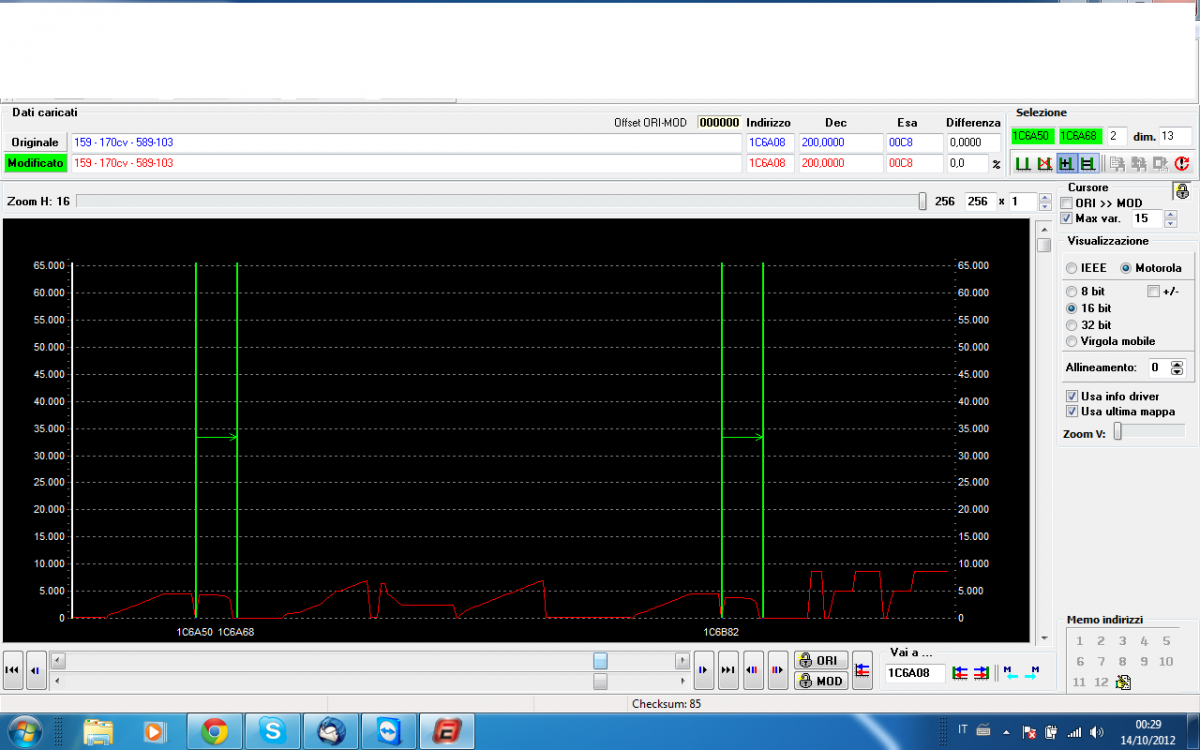Increase the Zoom H multiplier with the up arrow
Image resolution: width=1200 pixels, height=750 pixels.
click(x=1045, y=197)
